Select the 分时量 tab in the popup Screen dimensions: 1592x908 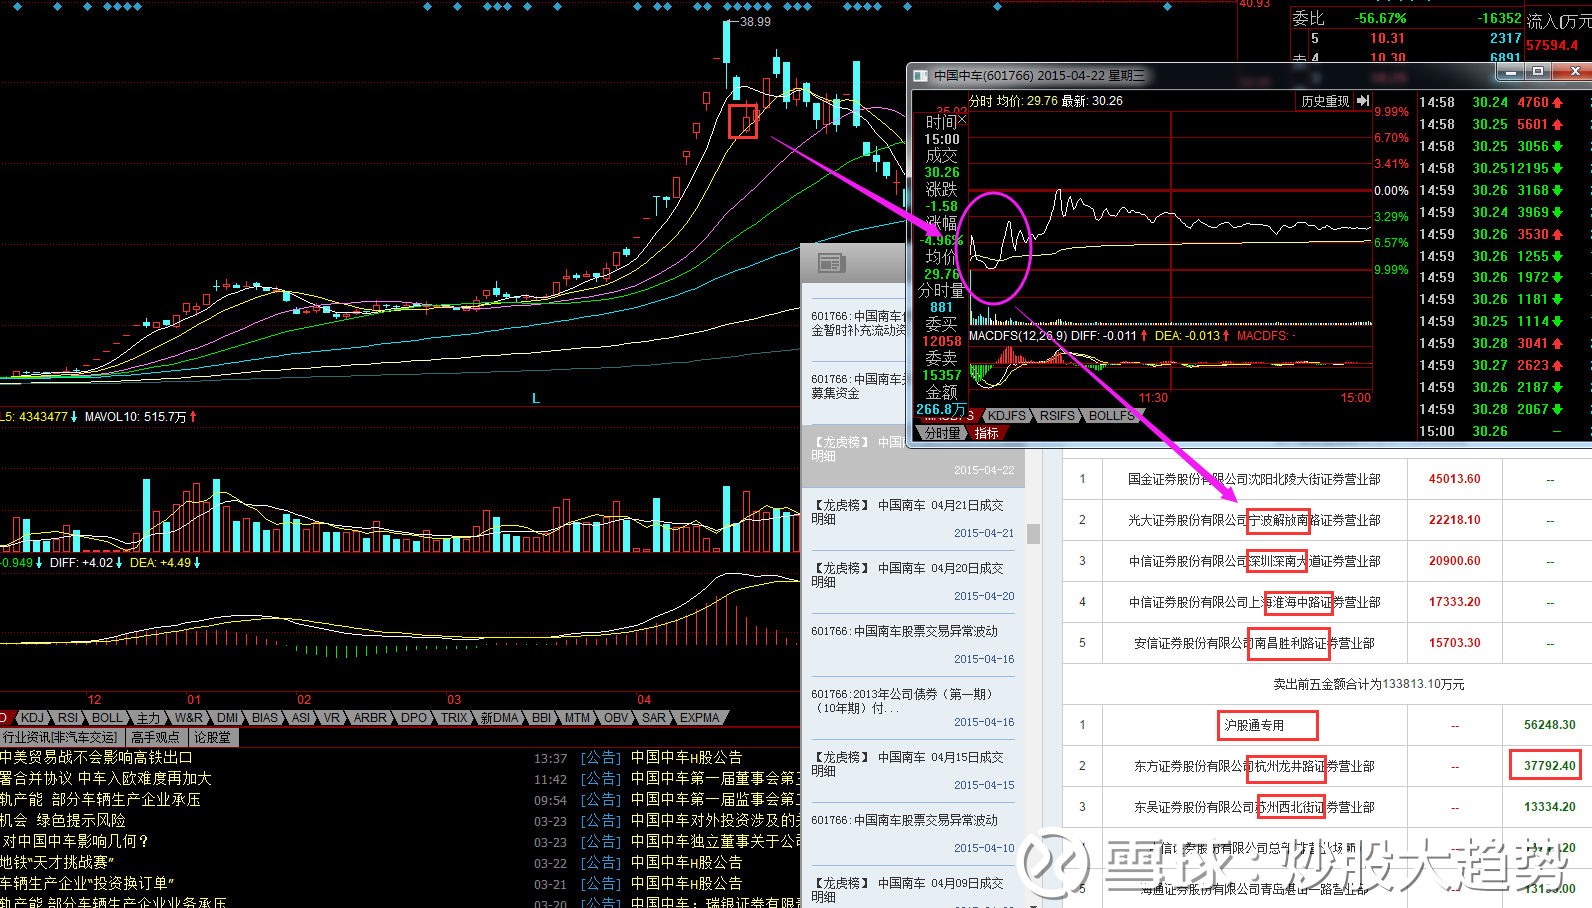click(x=942, y=433)
